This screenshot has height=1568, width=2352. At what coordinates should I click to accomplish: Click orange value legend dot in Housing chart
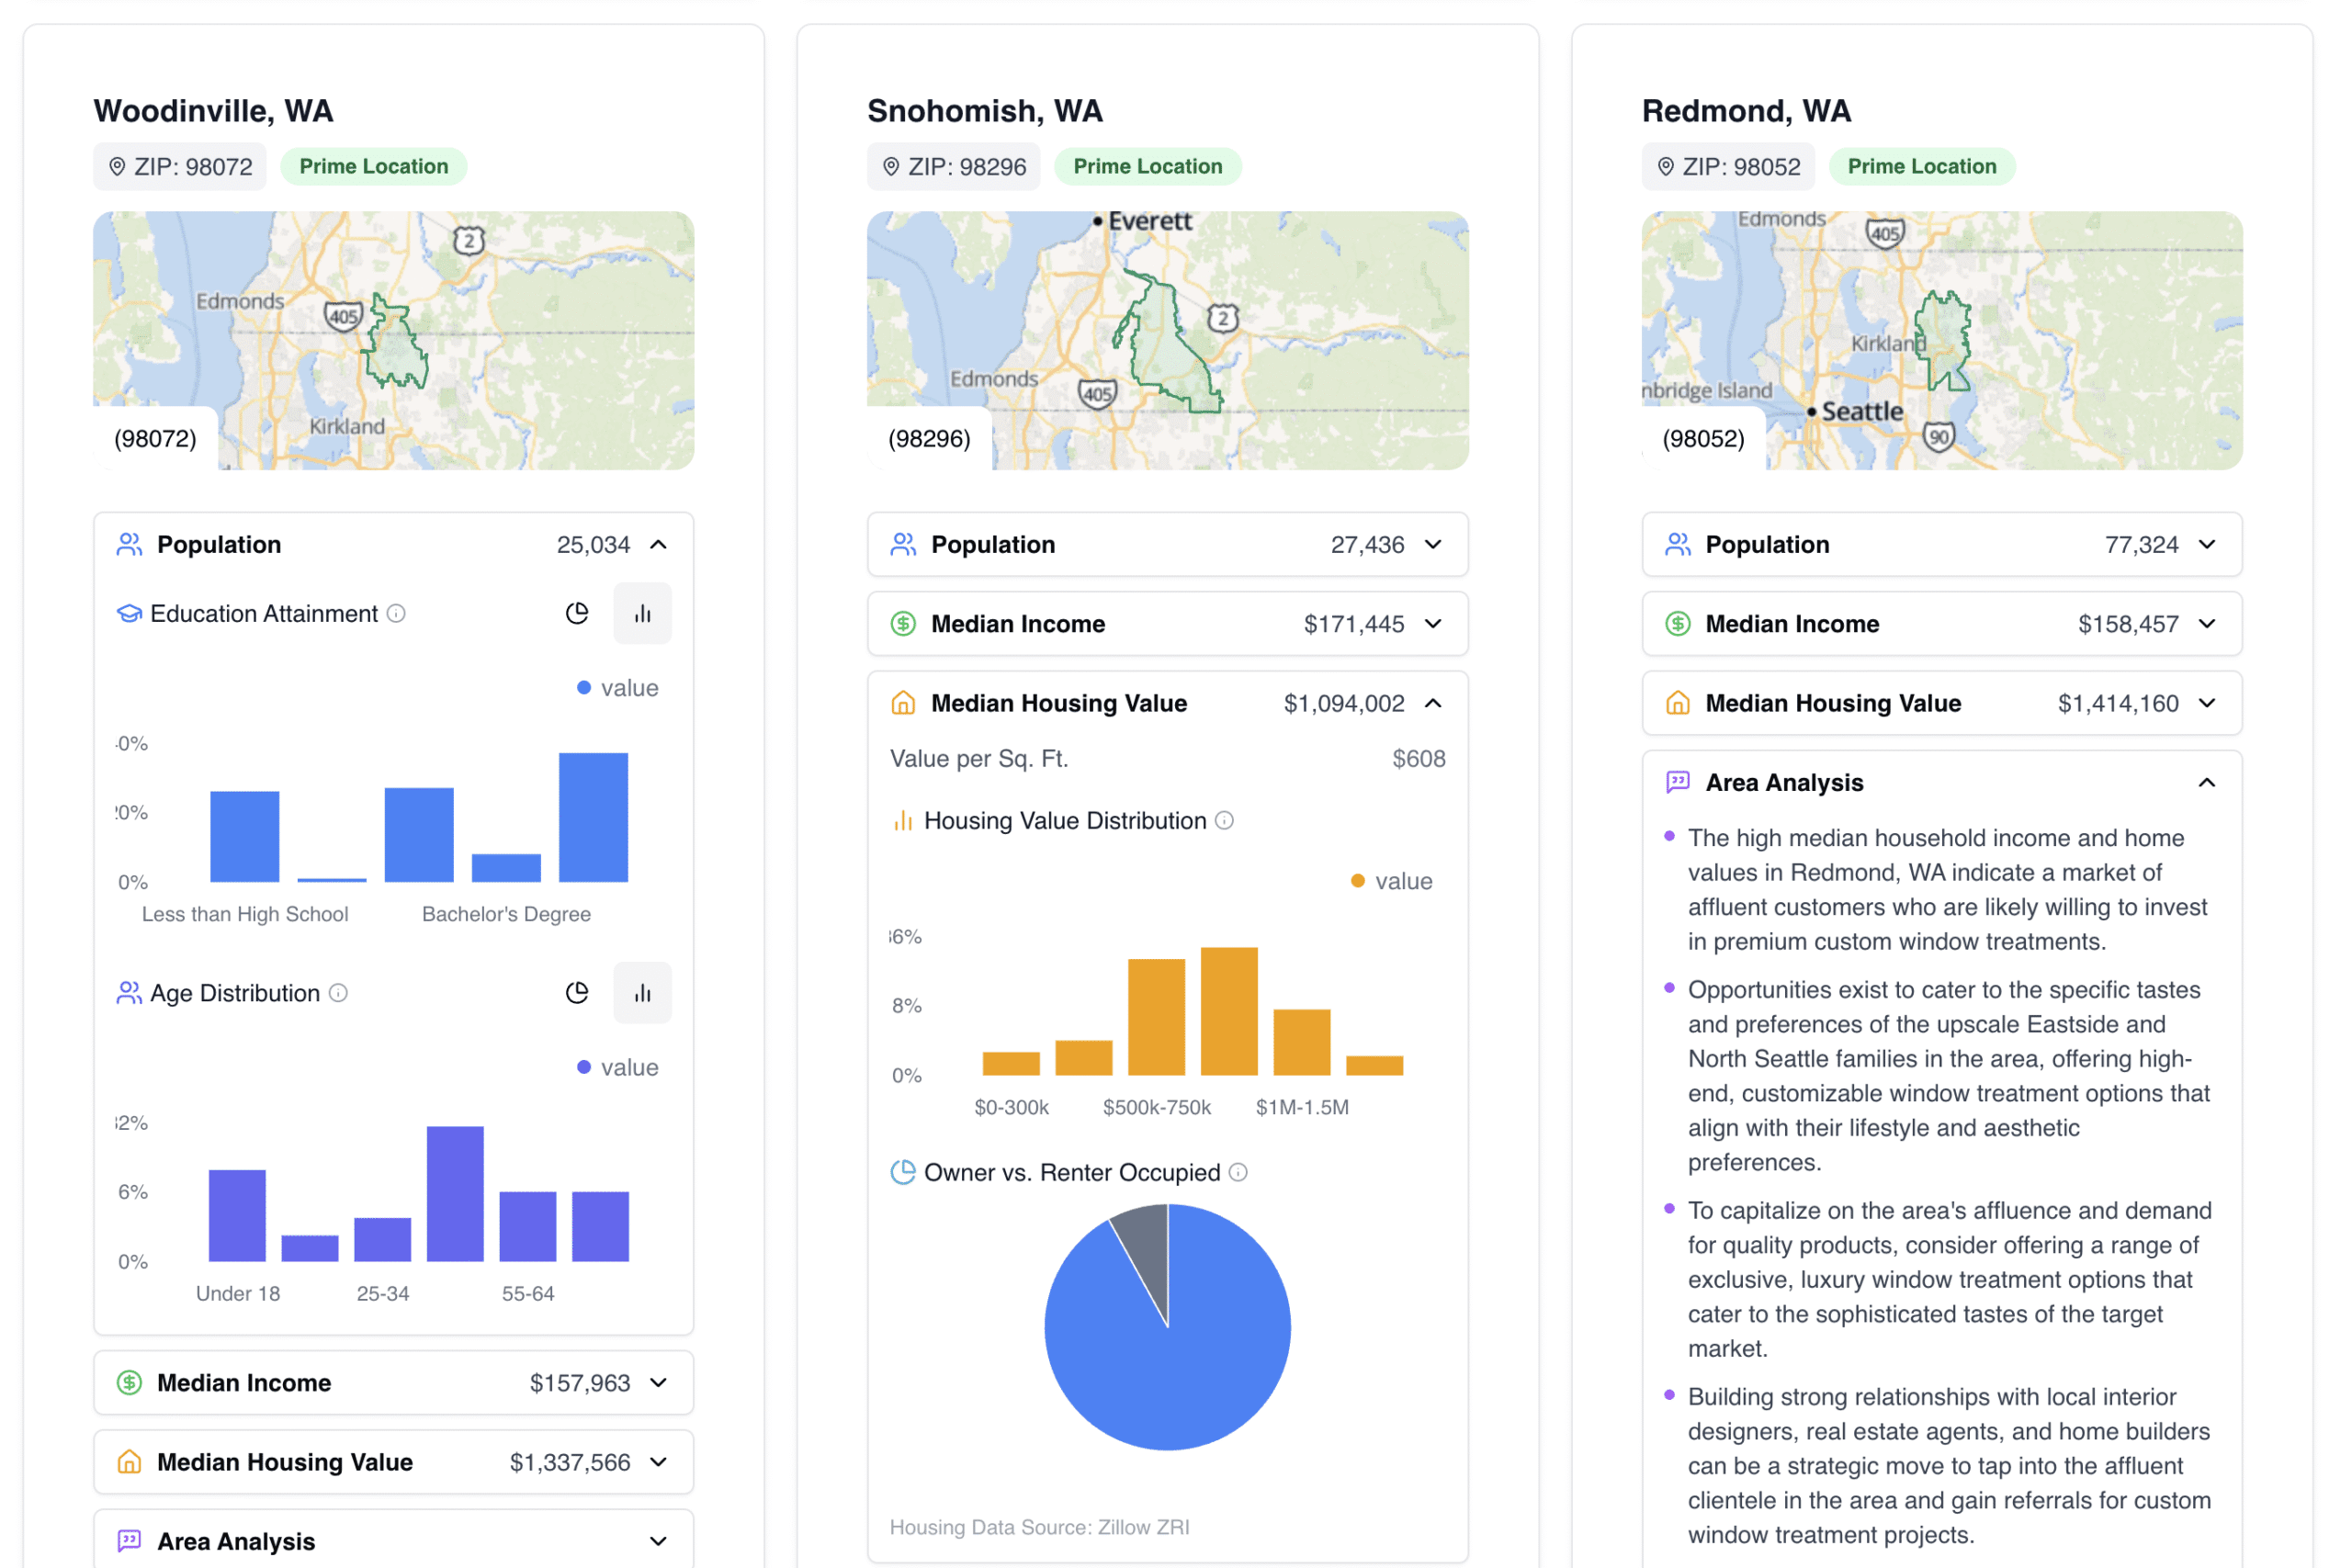pos(1358,881)
